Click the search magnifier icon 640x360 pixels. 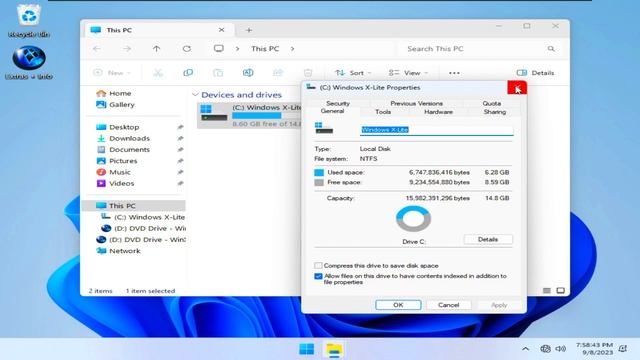(x=551, y=49)
